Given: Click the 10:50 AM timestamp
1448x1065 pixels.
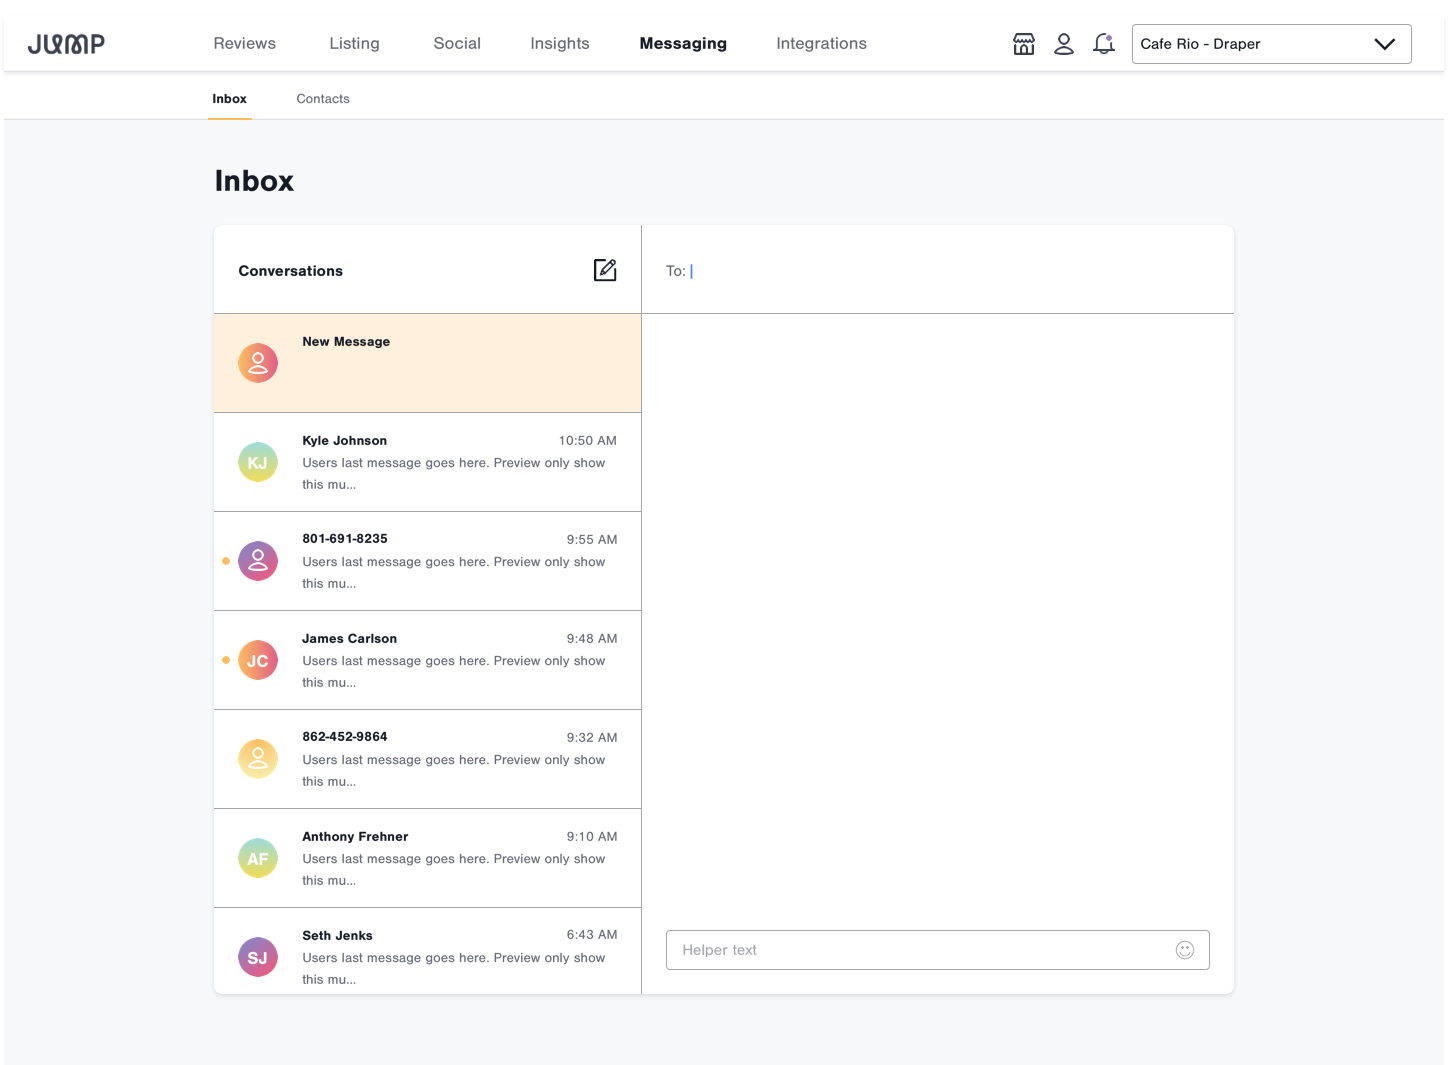Looking at the screenshot, I should (588, 441).
